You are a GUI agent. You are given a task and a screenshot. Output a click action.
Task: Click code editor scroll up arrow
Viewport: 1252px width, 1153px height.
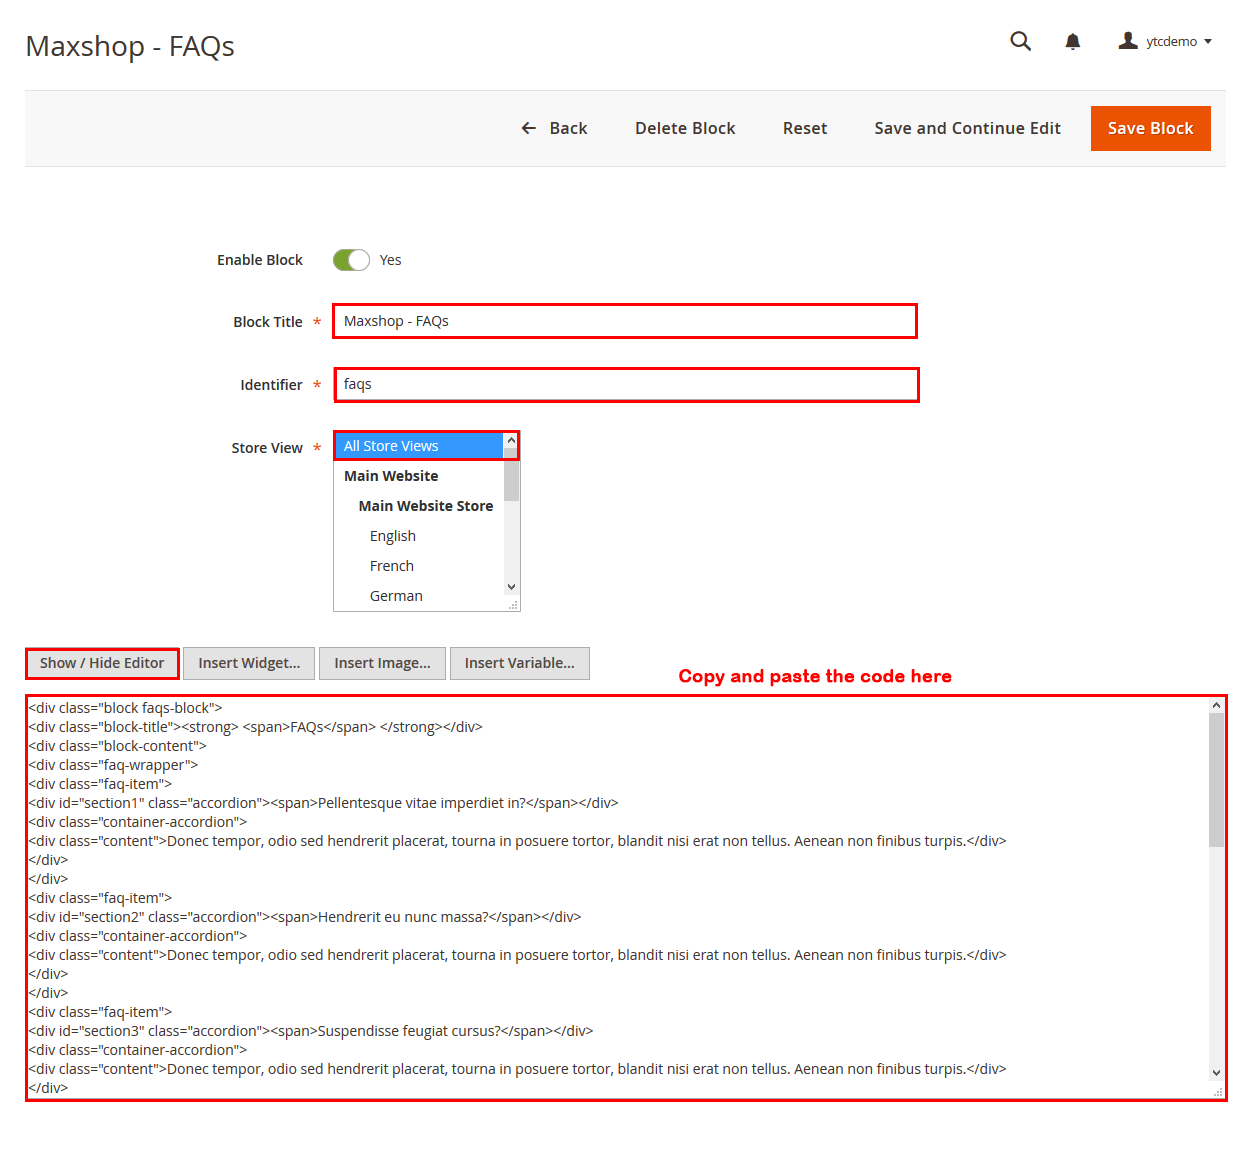click(1216, 705)
